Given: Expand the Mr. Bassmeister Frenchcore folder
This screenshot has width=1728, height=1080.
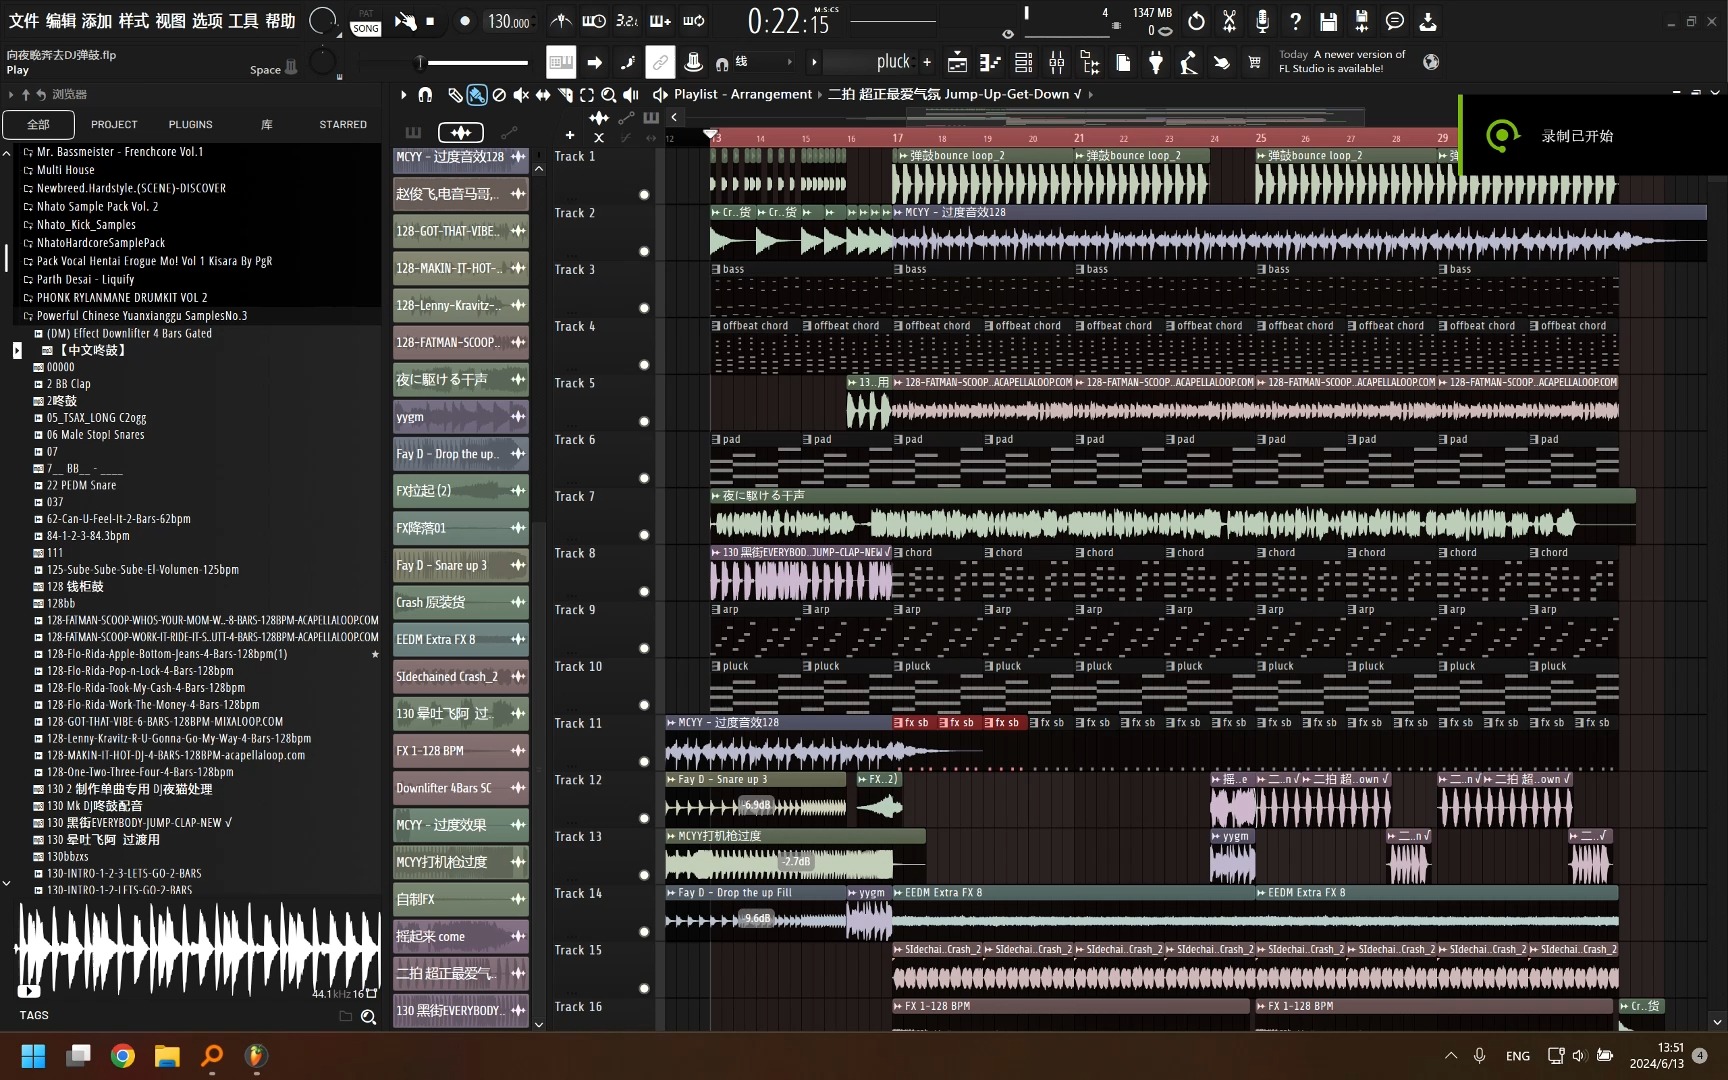Looking at the screenshot, I should (x=119, y=152).
